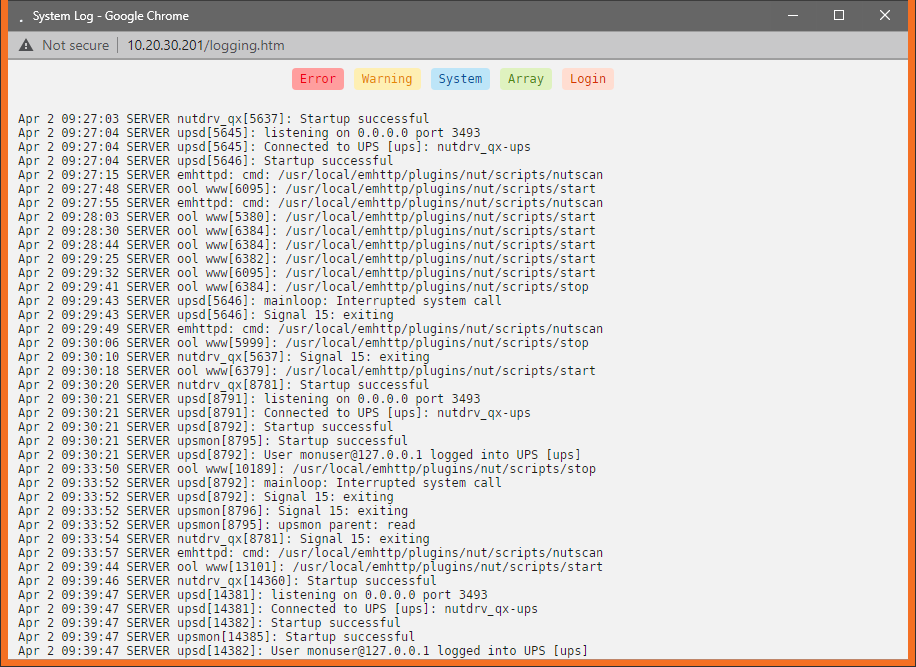Maximize the System Log window
916x667 pixels.
[x=839, y=16]
